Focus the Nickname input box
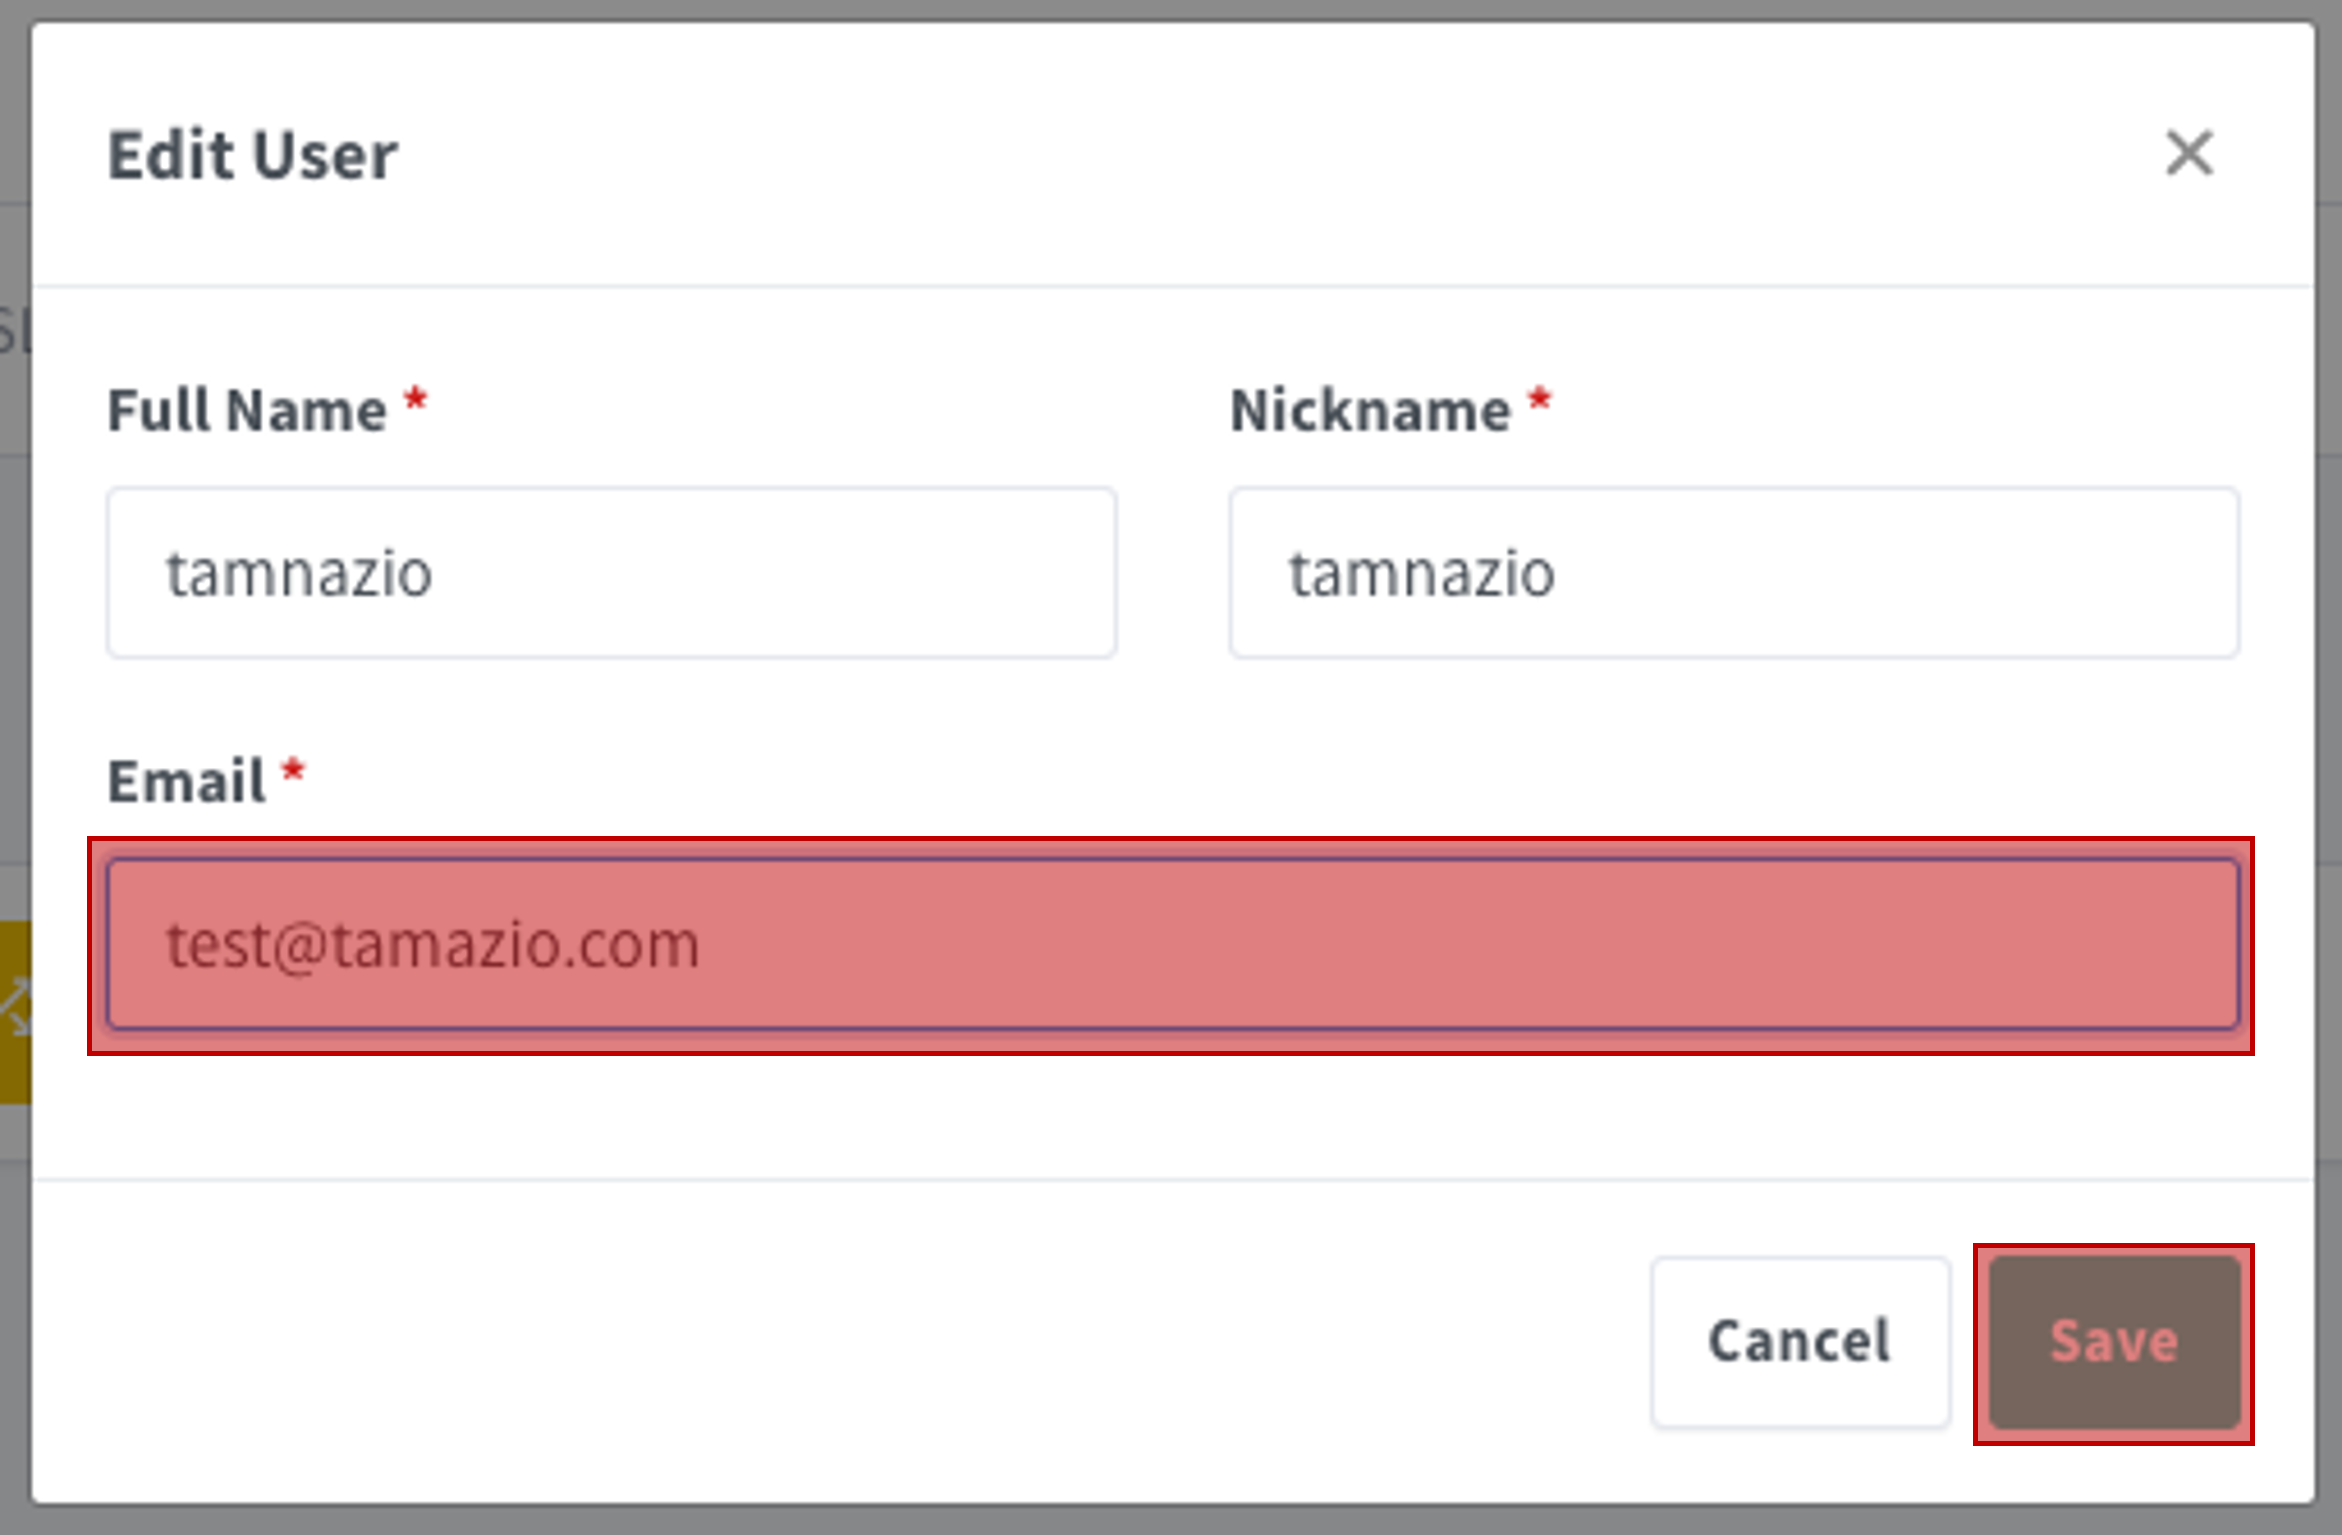 coord(1734,573)
